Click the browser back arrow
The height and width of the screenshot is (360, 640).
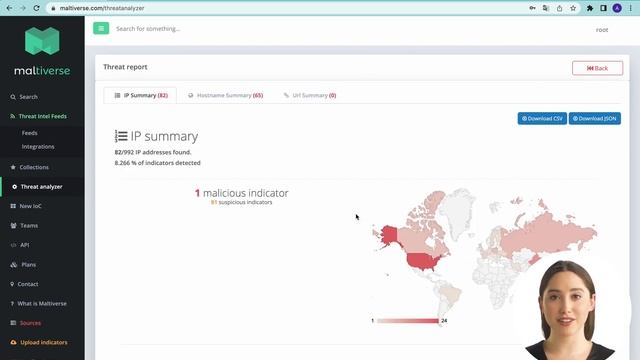(9, 8)
